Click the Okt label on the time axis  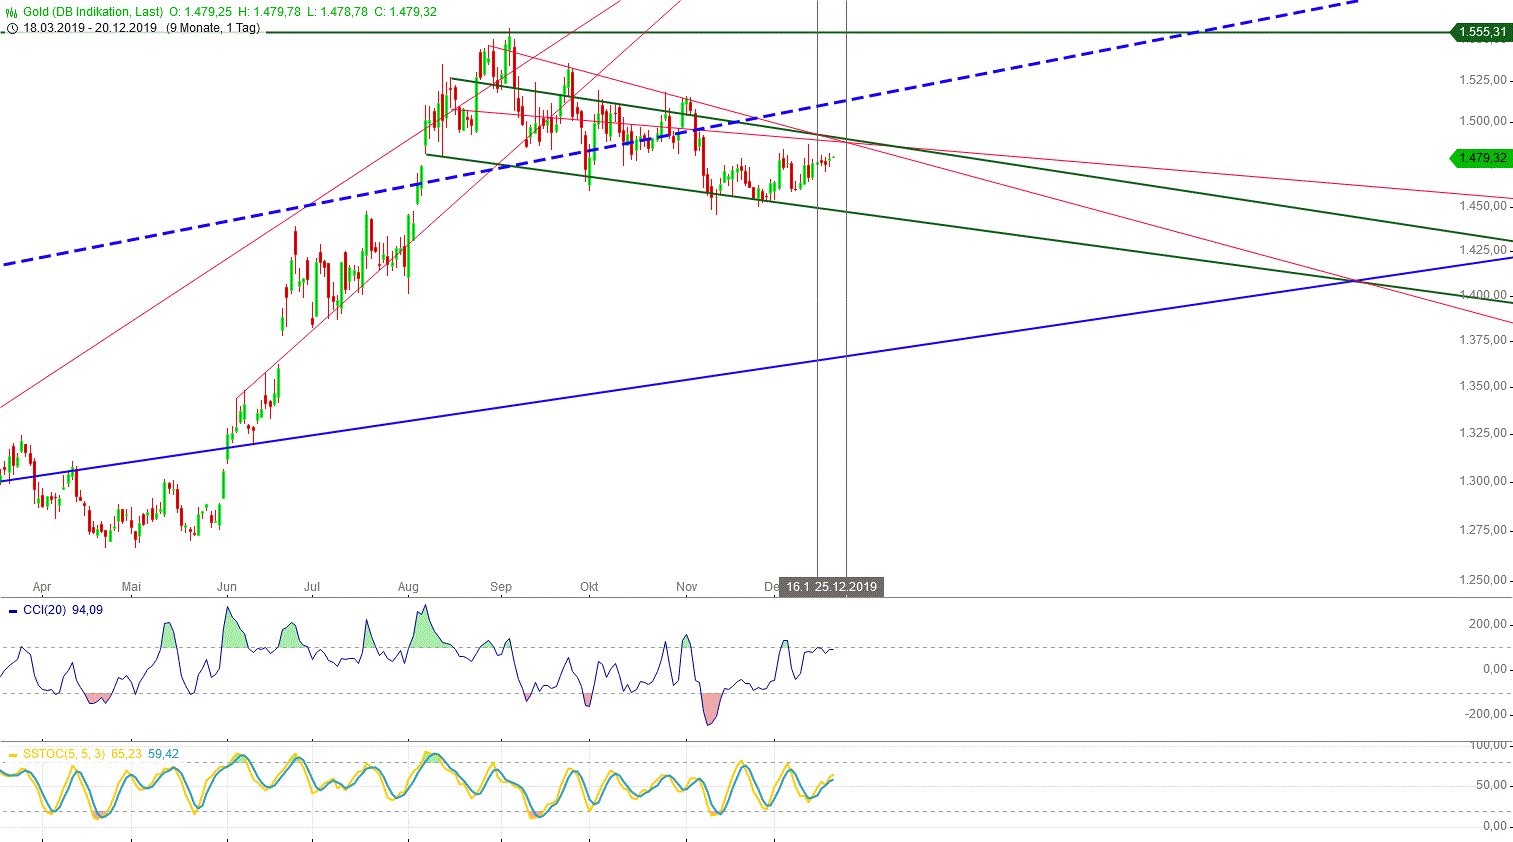(x=589, y=587)
